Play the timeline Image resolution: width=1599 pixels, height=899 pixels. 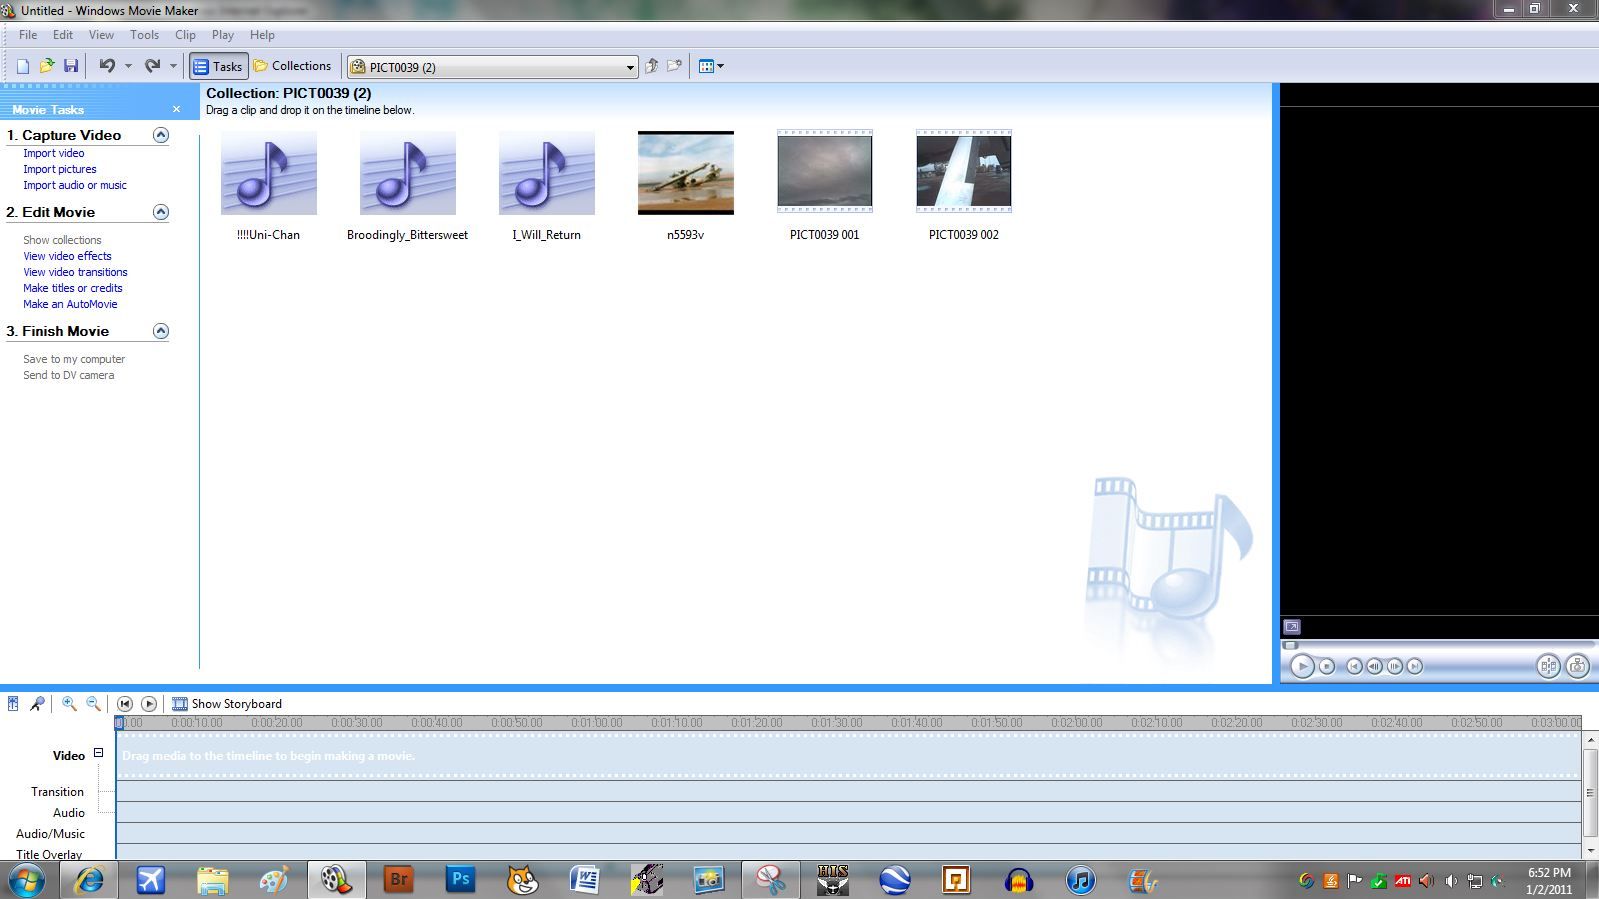(149, 704)
